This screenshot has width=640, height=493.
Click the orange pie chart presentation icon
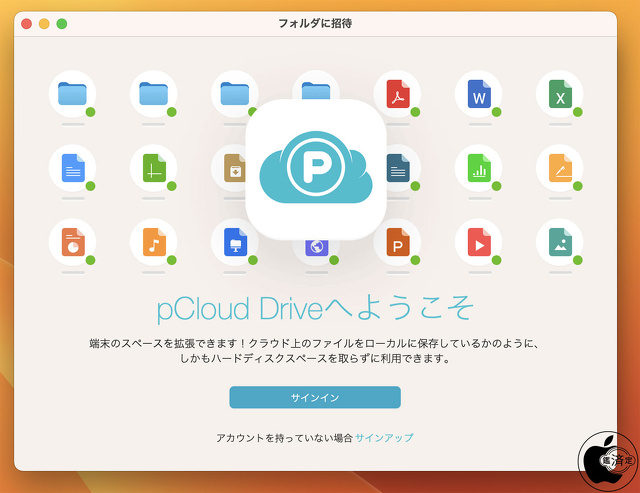click(72, 242)
